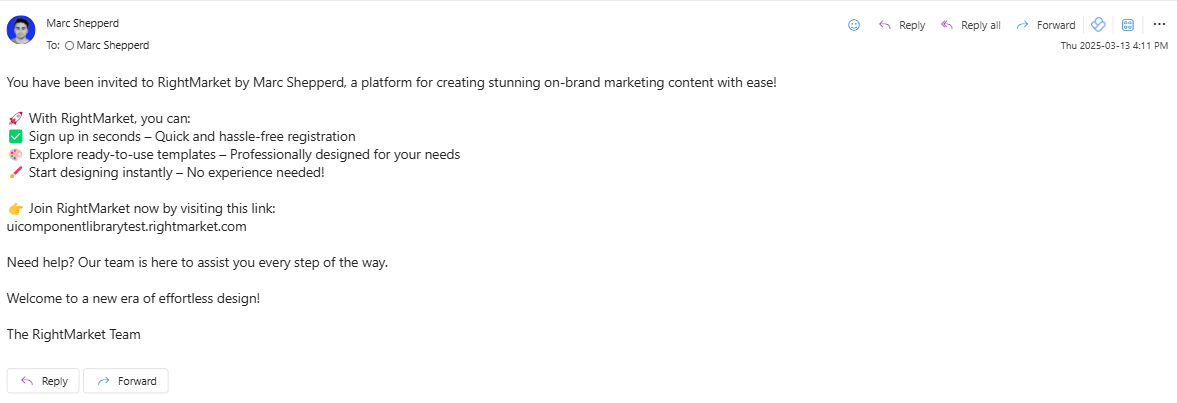Click Reply in the message header toolbar

pyautogui.click(x=901, y=25)
